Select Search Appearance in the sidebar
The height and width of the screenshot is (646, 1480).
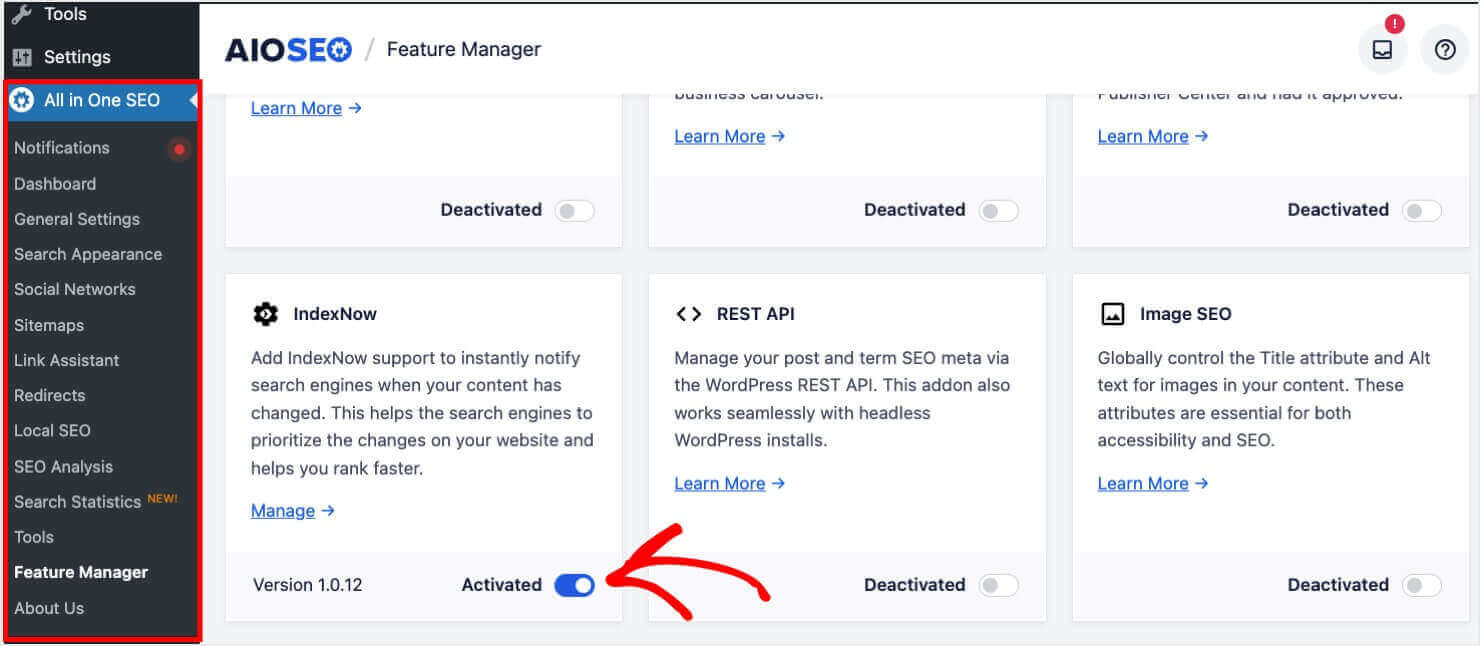pyautogui.click(x=88, y=254)
